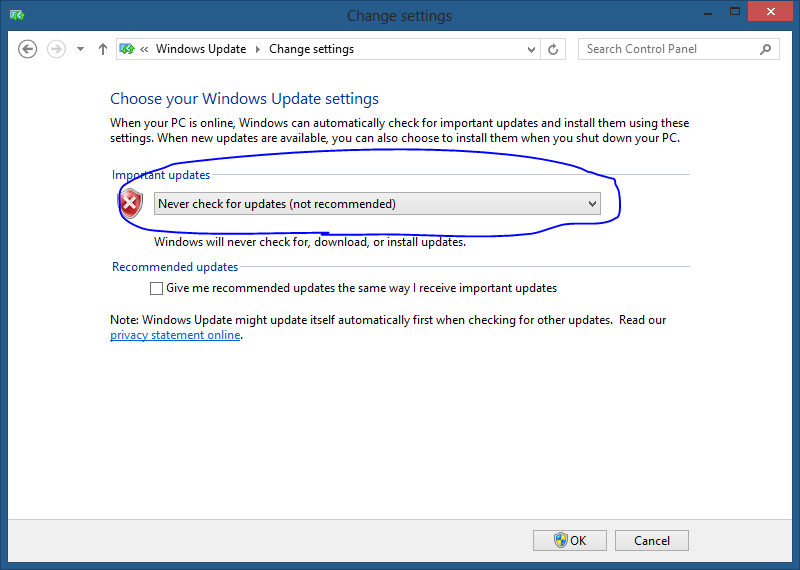Select Change settings breadcrumb
The width and height of the screenshot is (800, 570).
pyautogui.click(x=311, y=49)
